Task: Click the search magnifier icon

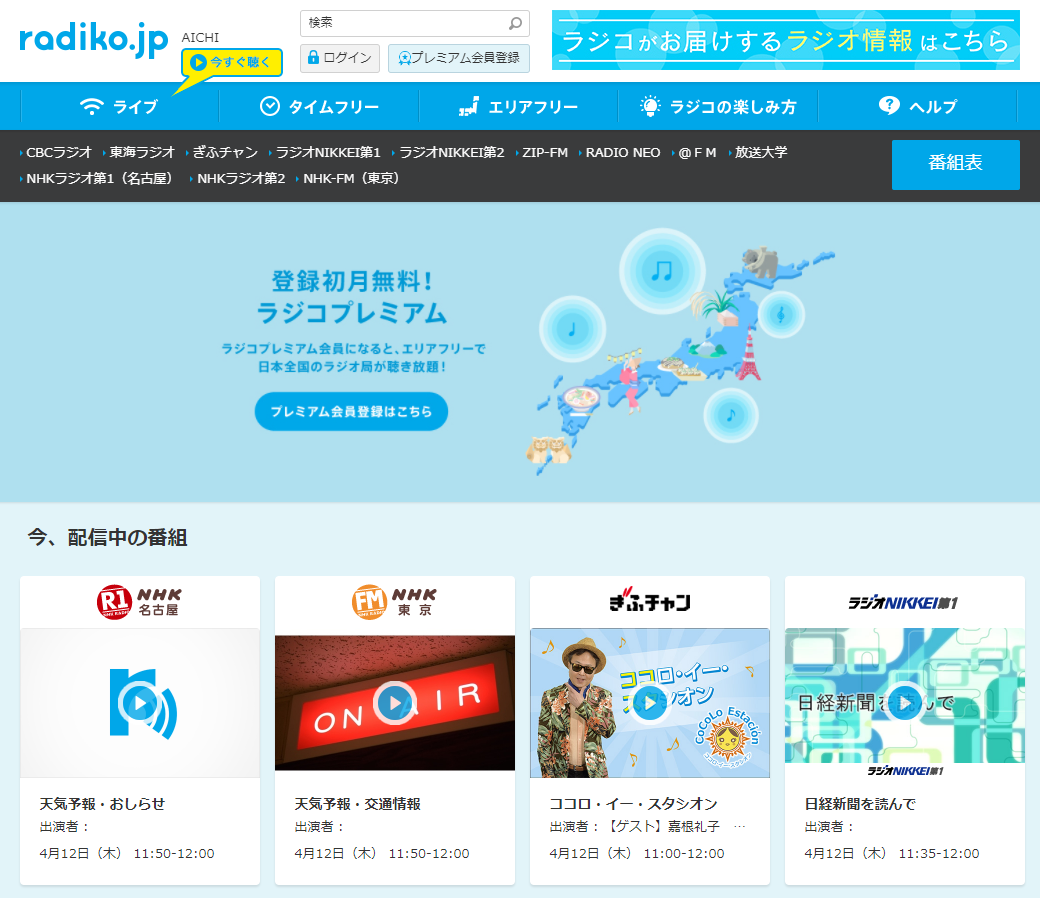Action: [x=515, y=24]
